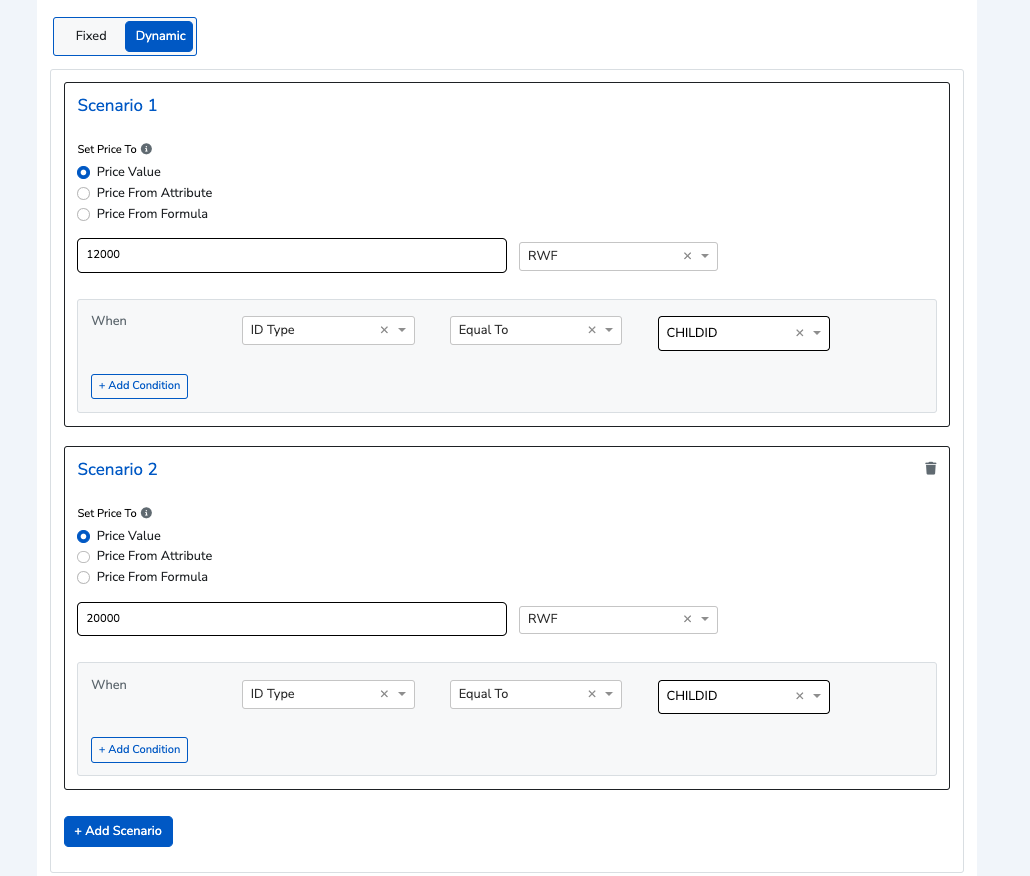This screenshot has width=1030, height=876.
Task: Click info icon beside Scenario 2 Set Price To
Action: pyautogui.click(x=146, y=513)
